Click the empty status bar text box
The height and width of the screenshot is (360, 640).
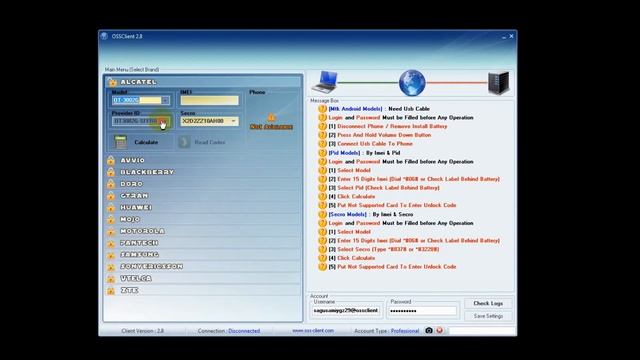click(x=482, y=331)
